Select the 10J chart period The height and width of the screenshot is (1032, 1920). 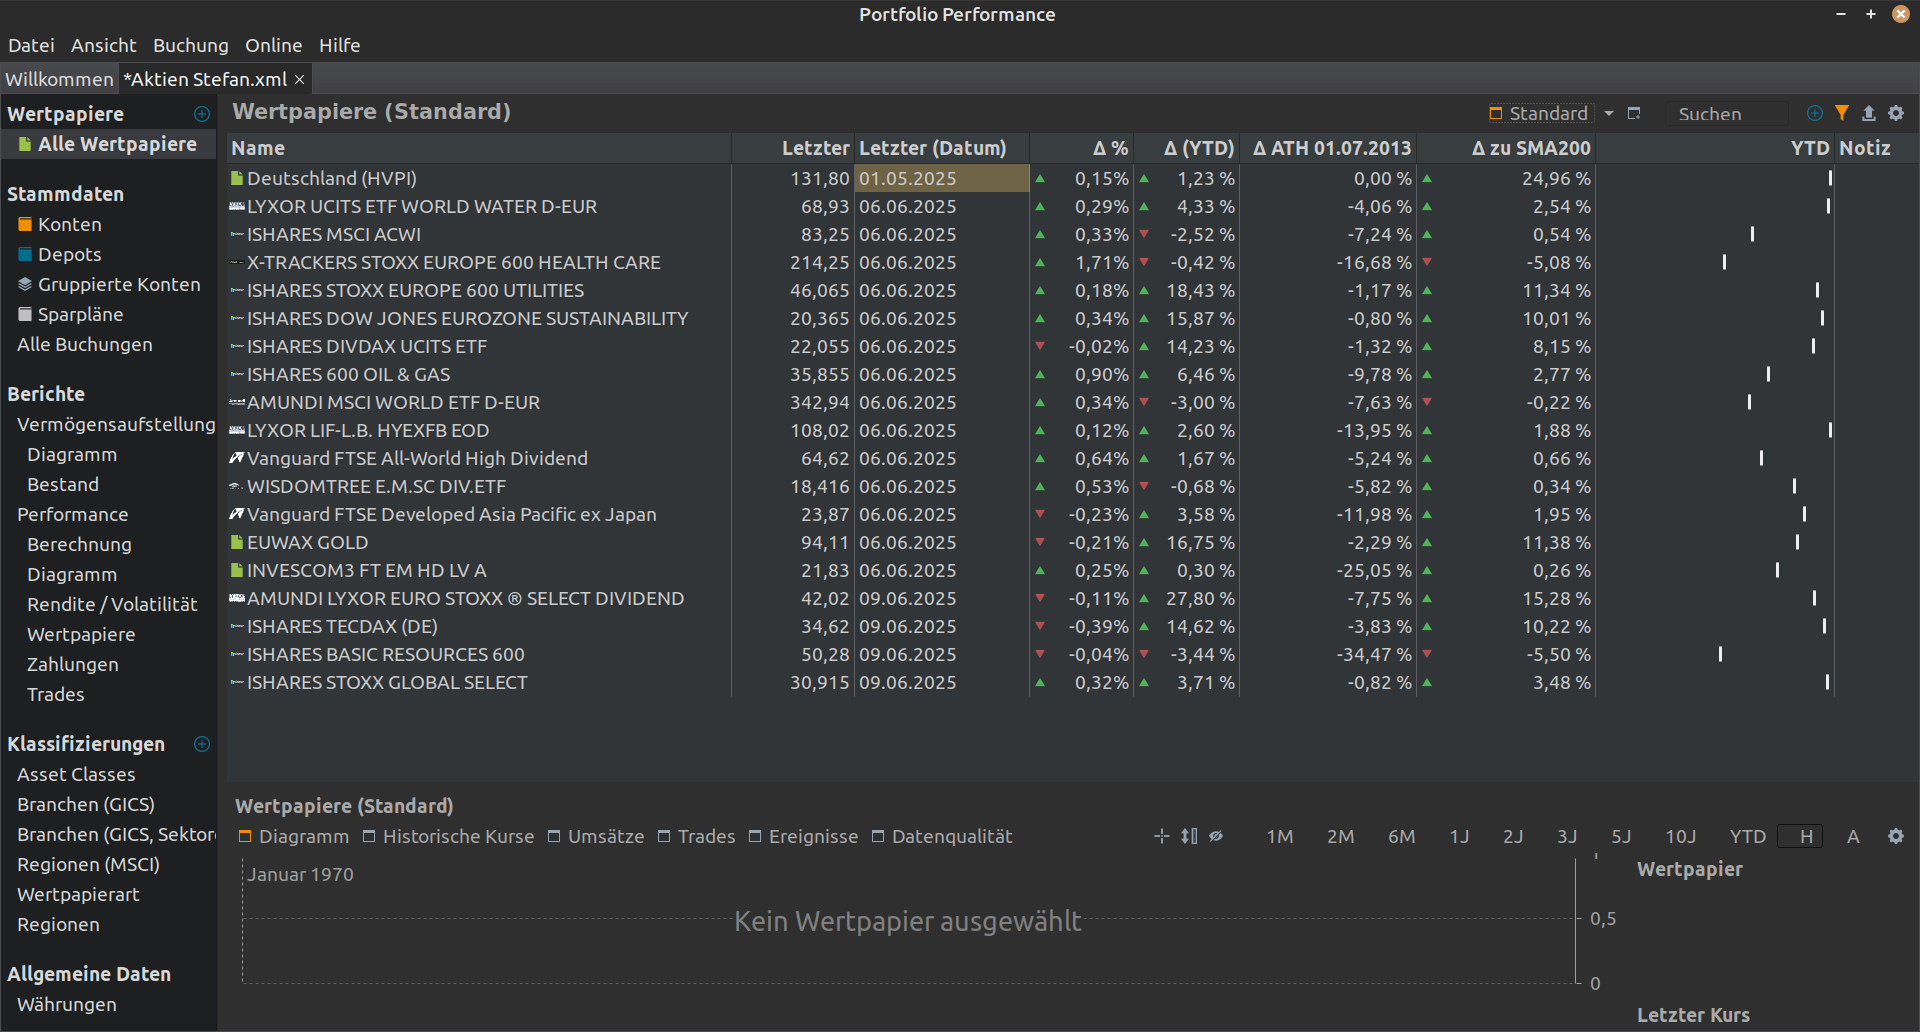pyautogui.click(x=1681, y=836)
